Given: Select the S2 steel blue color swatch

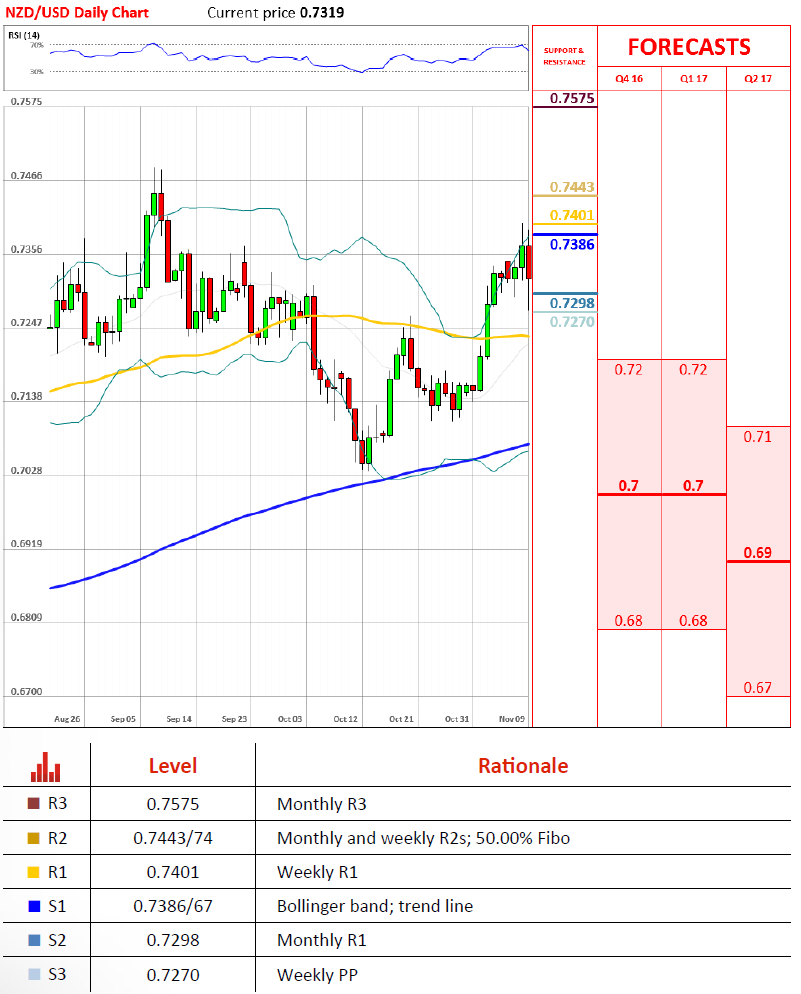Looking at the screenshot, I should pyautogui.click(x=34, y=940).
